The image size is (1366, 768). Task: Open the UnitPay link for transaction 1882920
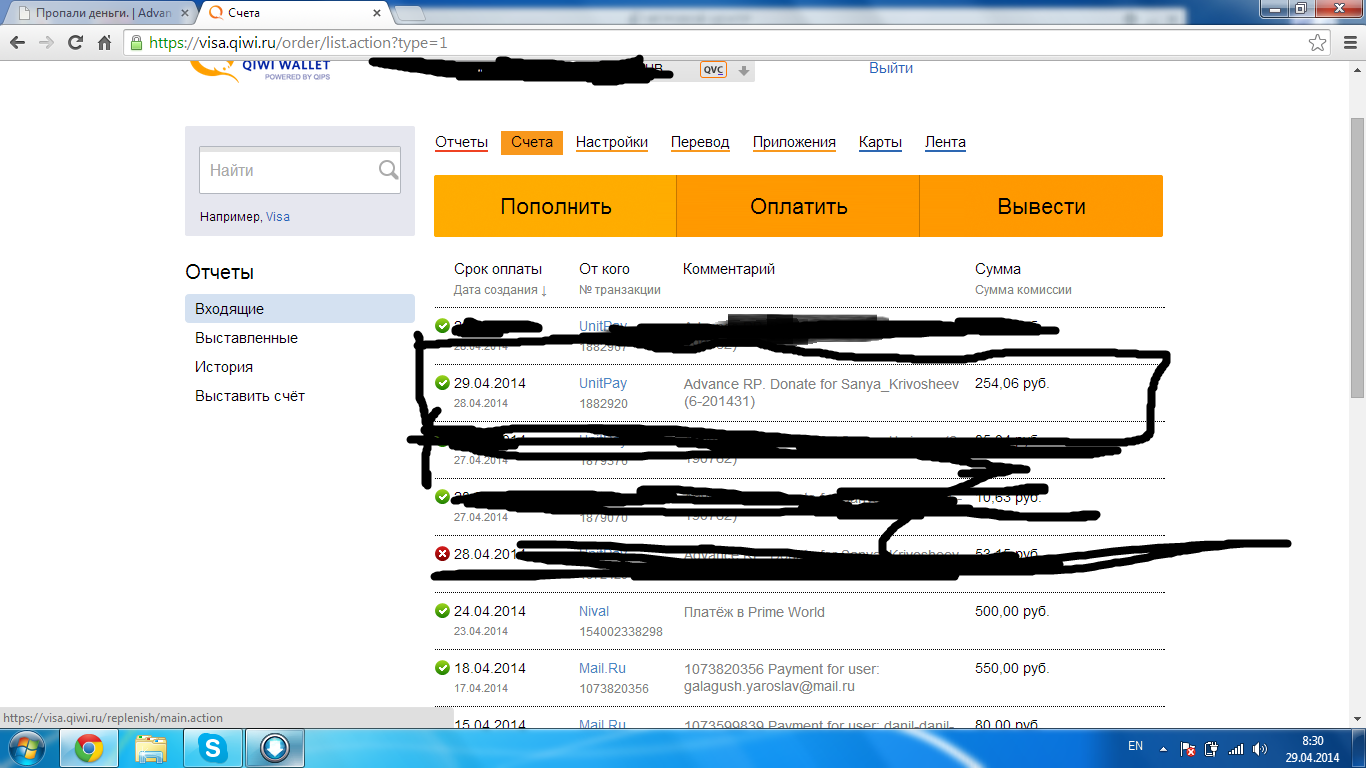603,383
